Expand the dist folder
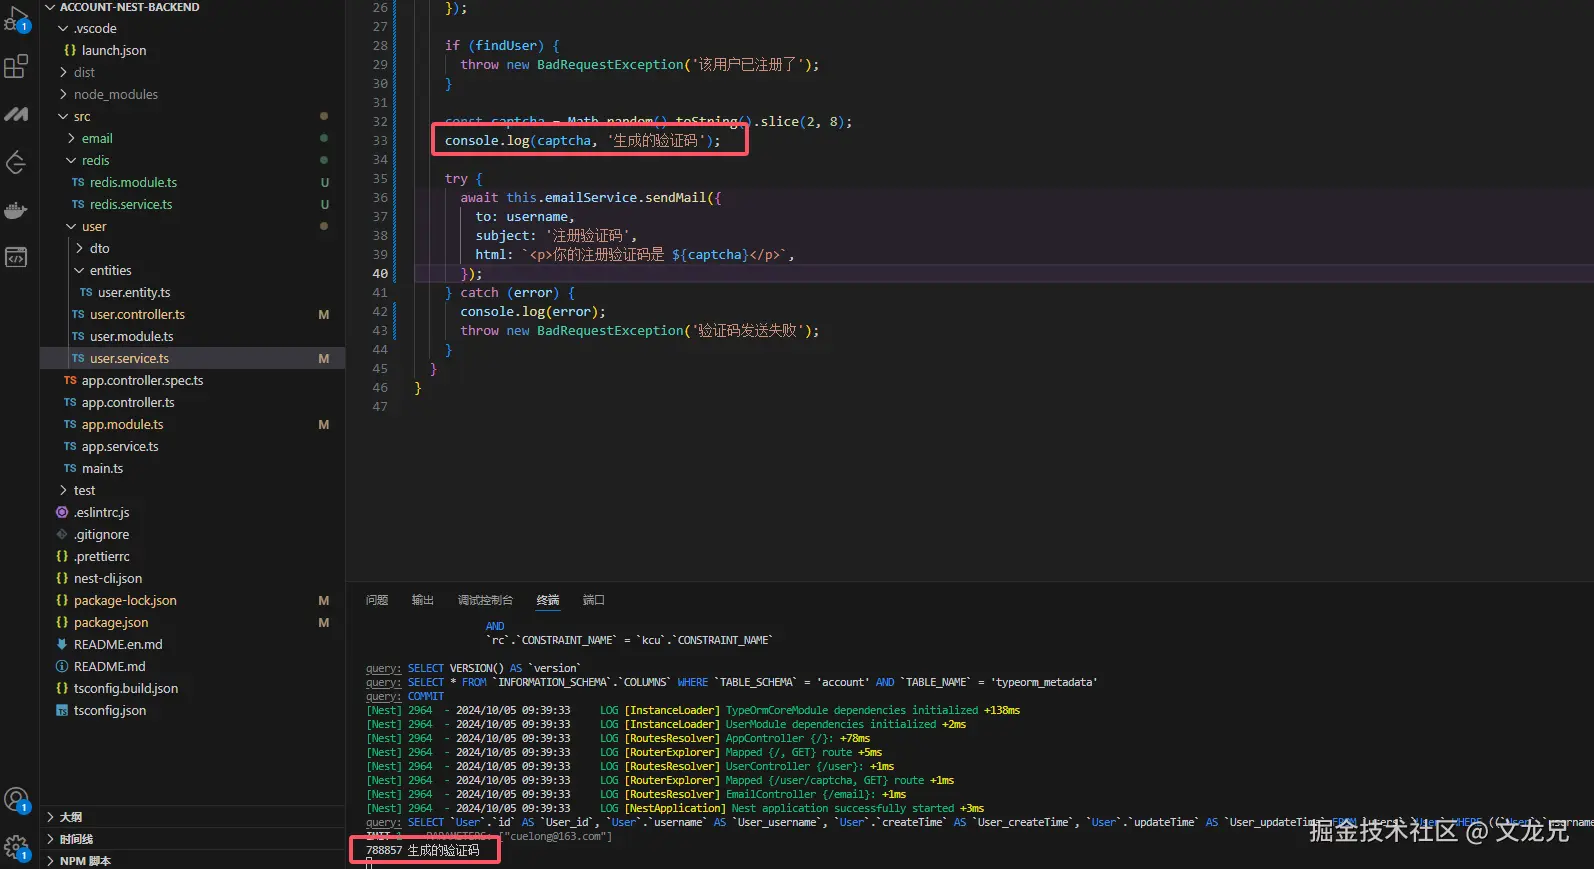This screenshot has width=1594, height=869. 63,72
